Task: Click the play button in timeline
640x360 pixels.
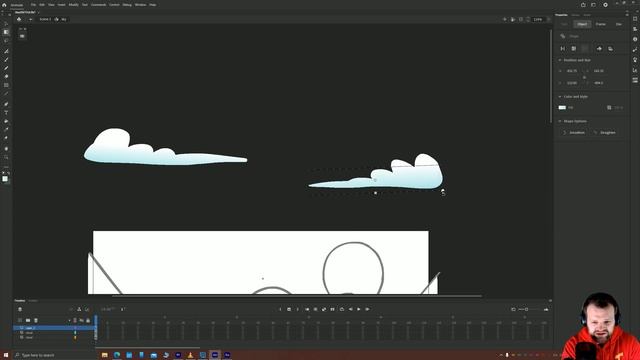Action: (x=359, y=309)
